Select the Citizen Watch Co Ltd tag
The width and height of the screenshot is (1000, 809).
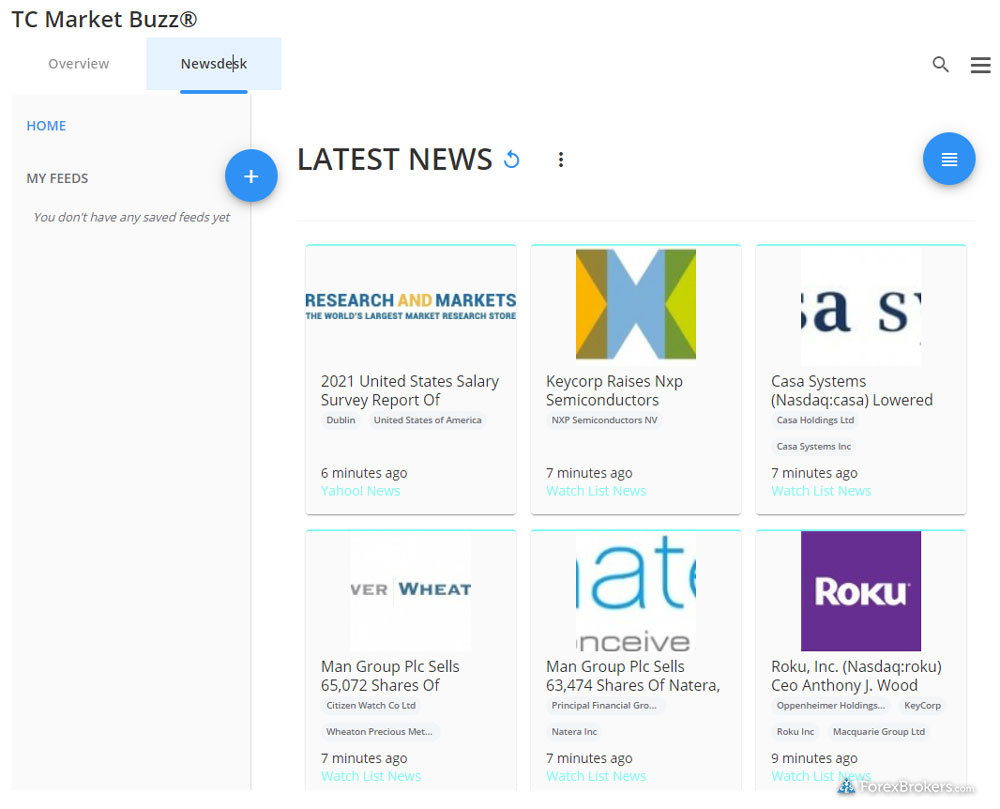[x=371, y=706]
